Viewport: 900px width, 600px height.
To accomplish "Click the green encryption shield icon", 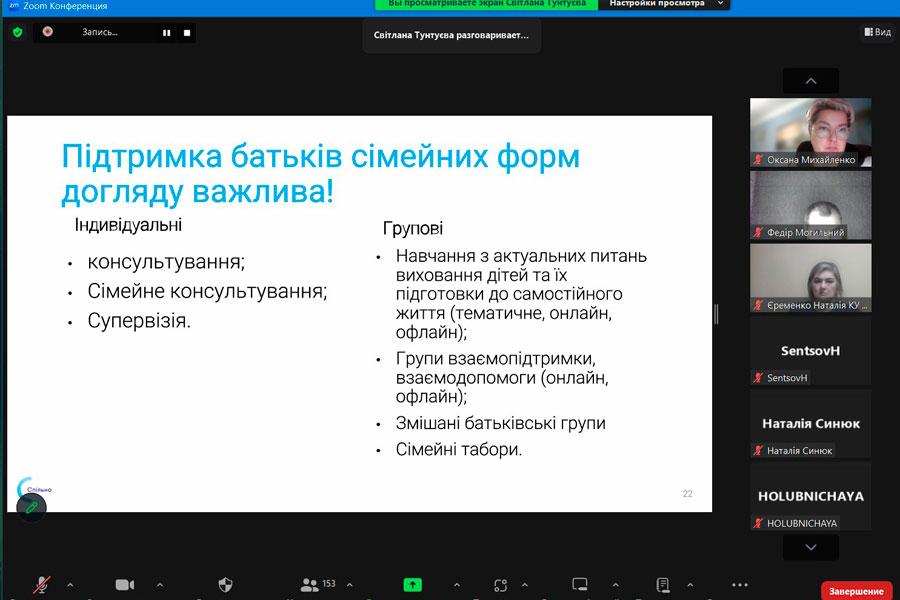I will pos(18,32).
